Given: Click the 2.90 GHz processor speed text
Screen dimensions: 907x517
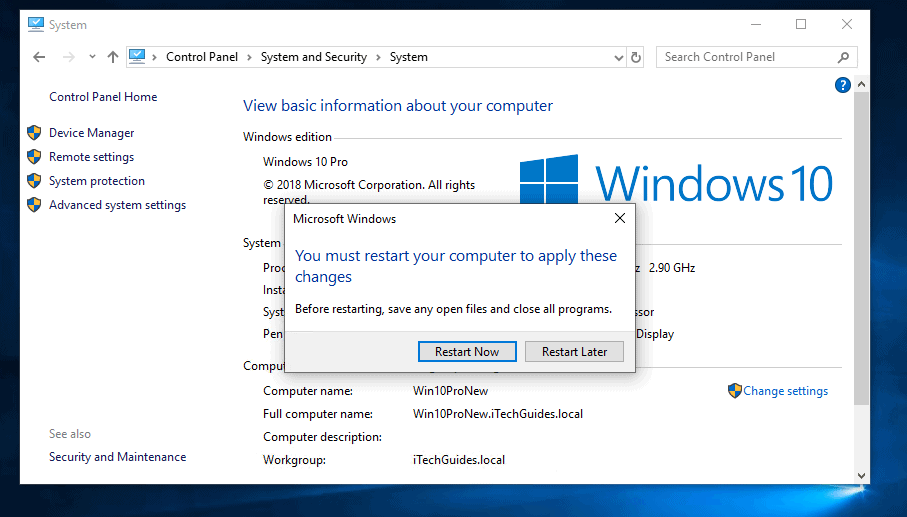Looking at the screenshot, I should click(x=672, y=268).
